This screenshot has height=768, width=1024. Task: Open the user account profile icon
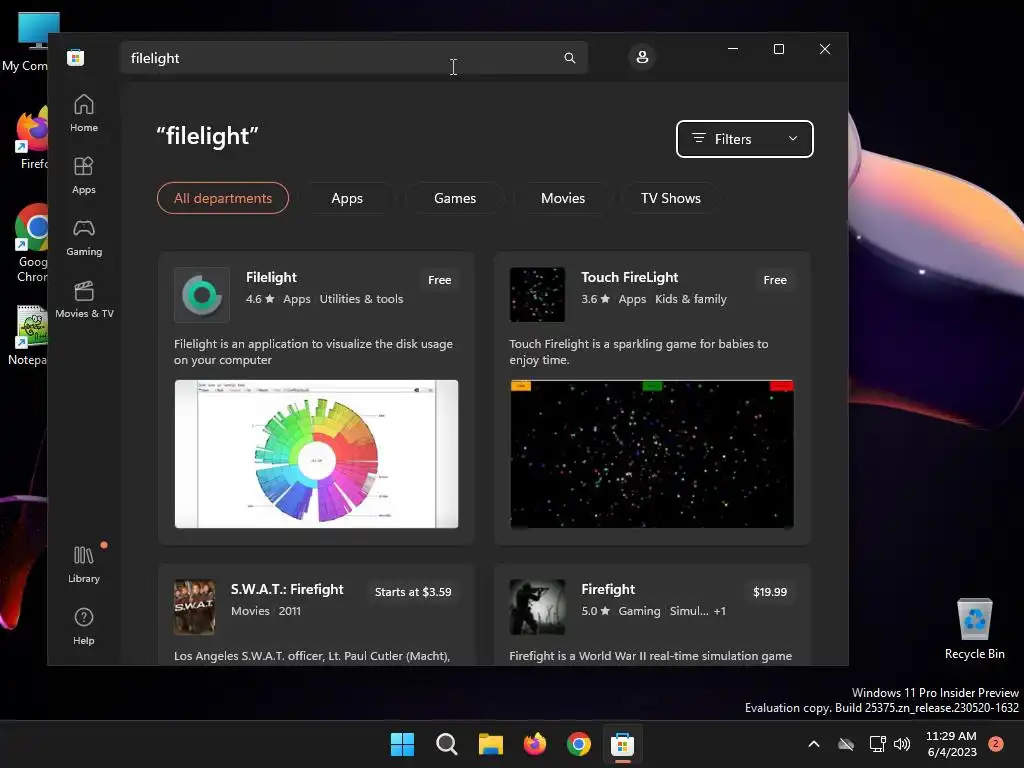[x=642, y=57]
